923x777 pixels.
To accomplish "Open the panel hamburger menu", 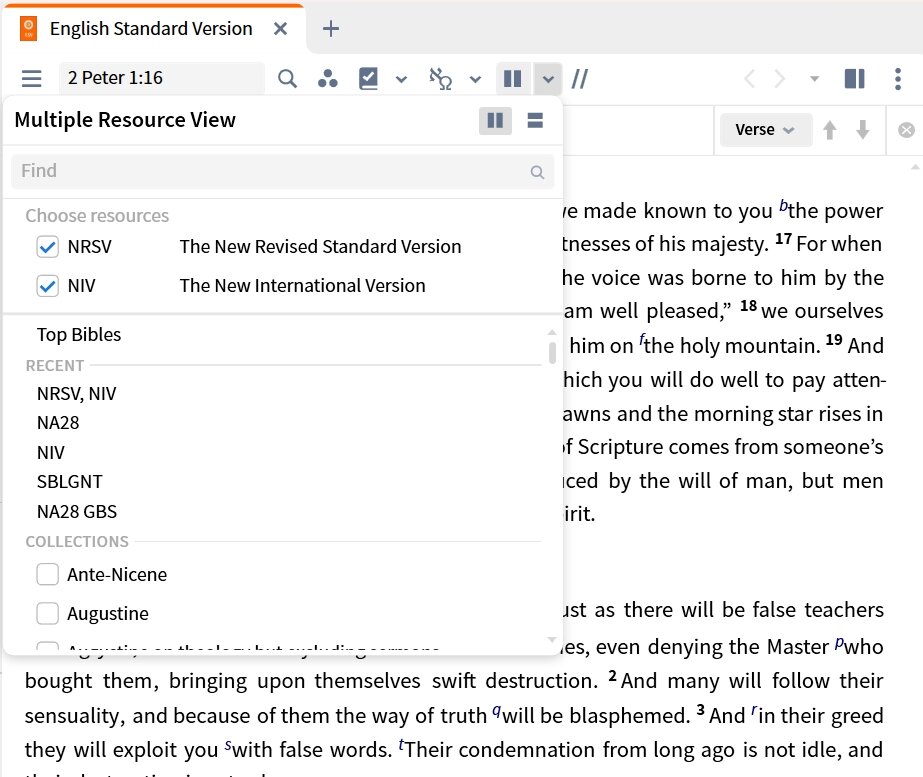I will click(x=31, y=78).
